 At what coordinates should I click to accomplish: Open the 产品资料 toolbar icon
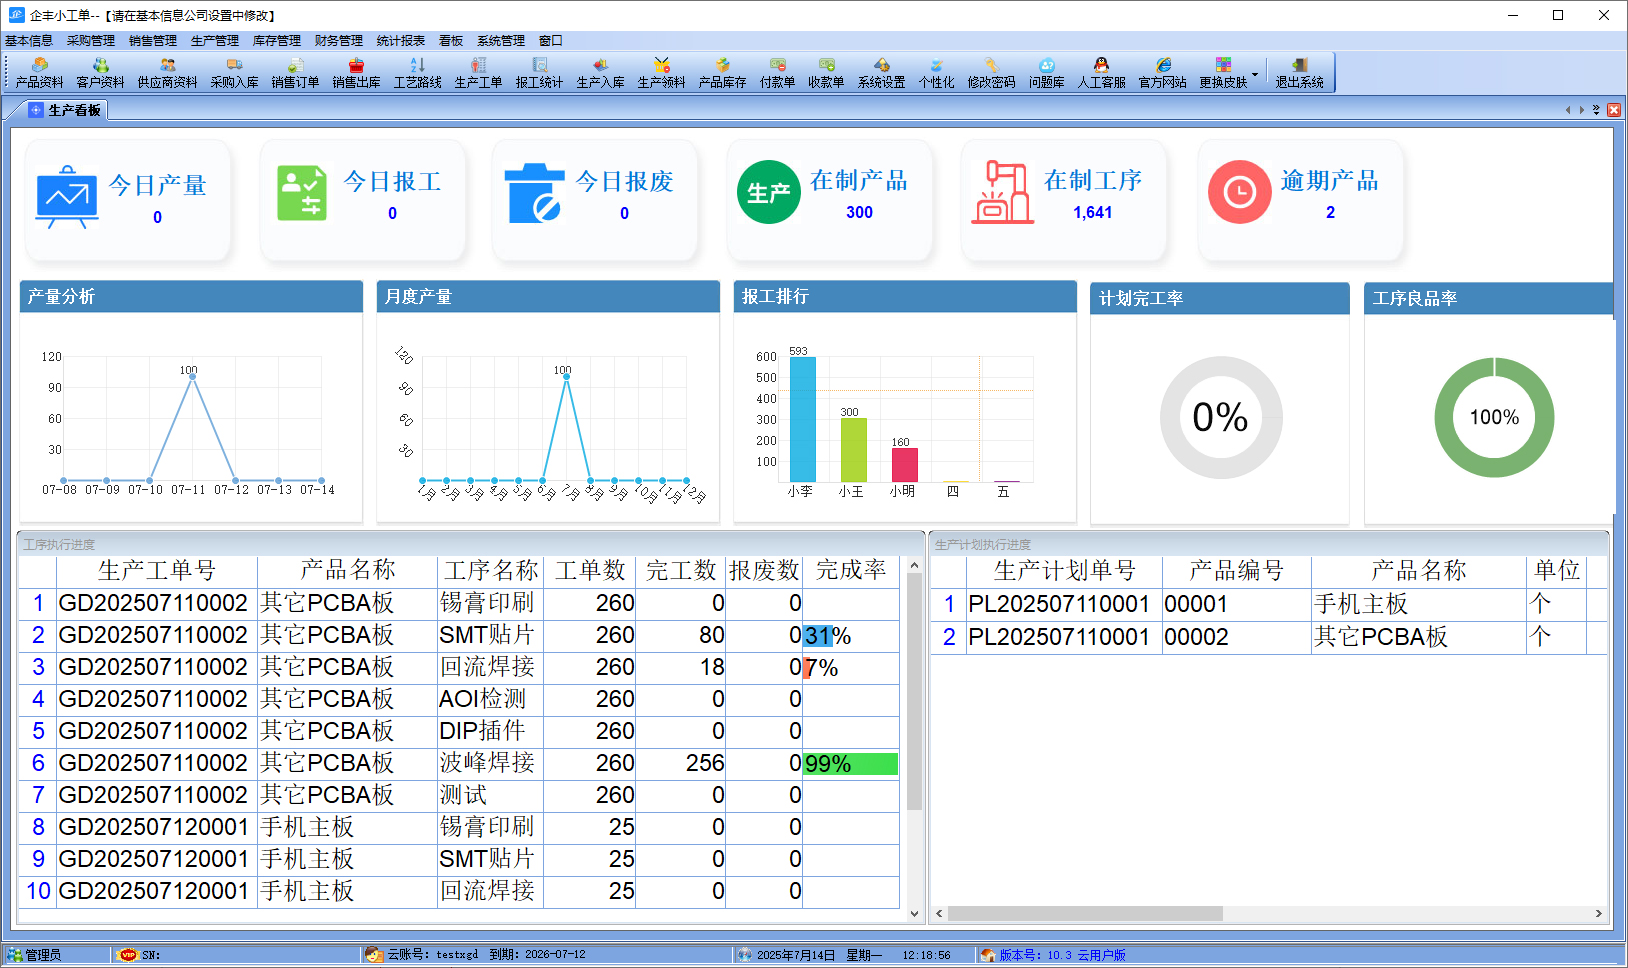click(x=40, y=73)
